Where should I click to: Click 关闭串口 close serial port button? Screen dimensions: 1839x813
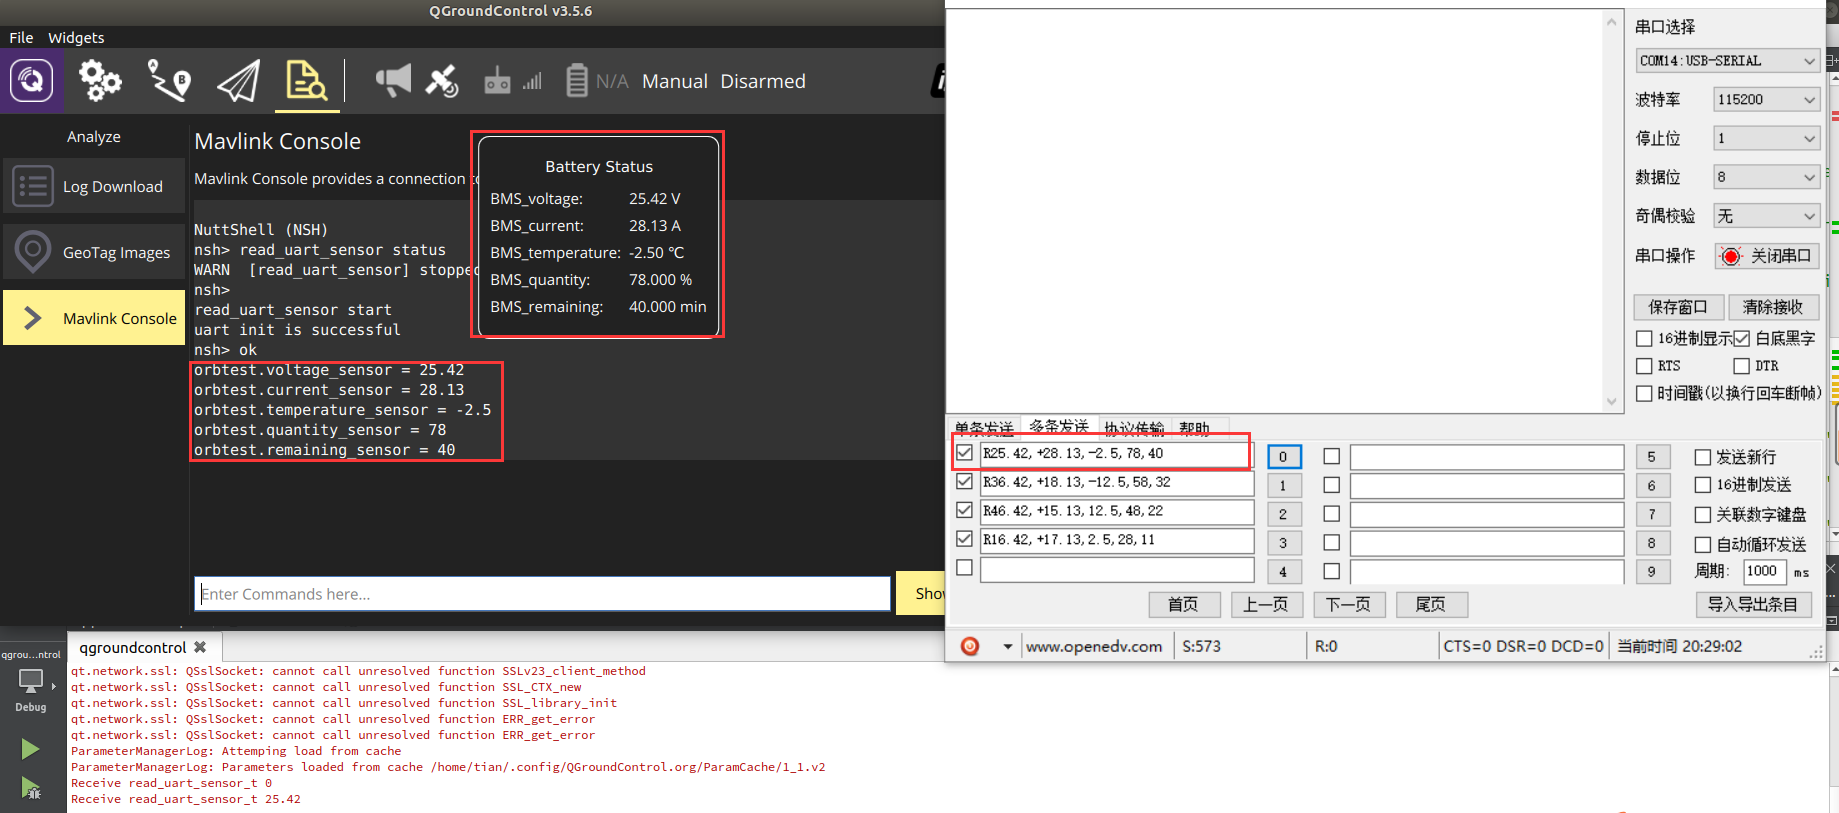point(1767,256)
